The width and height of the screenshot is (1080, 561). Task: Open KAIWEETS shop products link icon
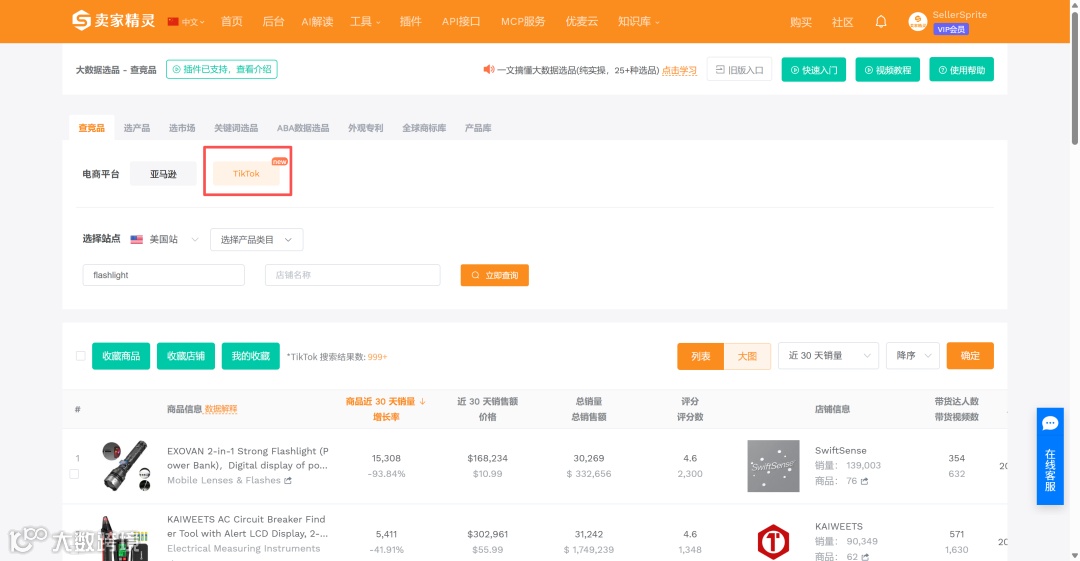pyautogui.click(x=864, y=556)
